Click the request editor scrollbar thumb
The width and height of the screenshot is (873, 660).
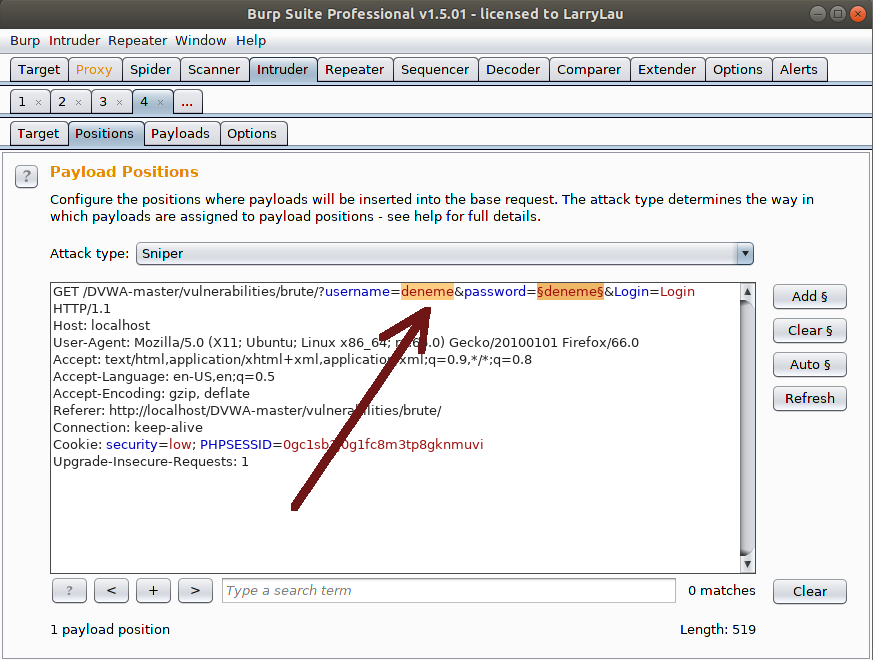747,428
